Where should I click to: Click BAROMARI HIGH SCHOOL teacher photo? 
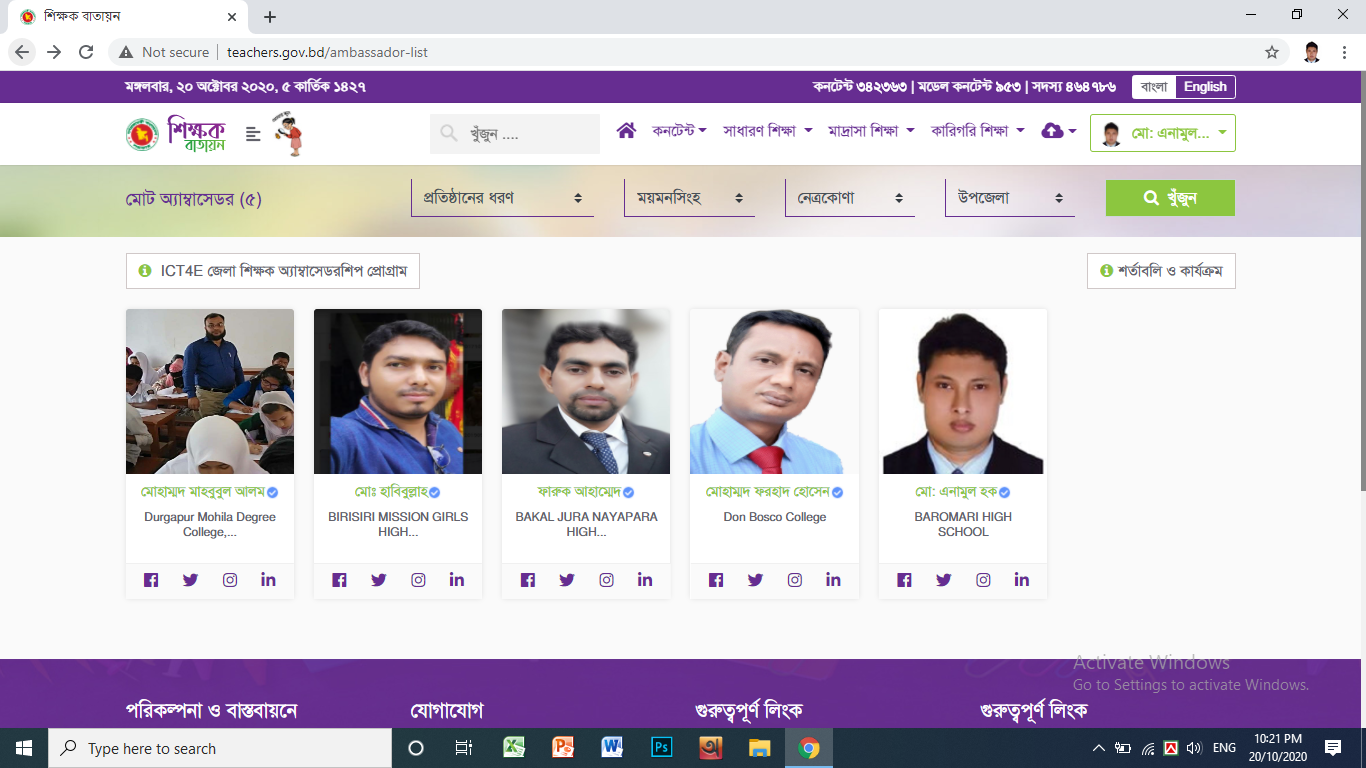pos(963,391)
